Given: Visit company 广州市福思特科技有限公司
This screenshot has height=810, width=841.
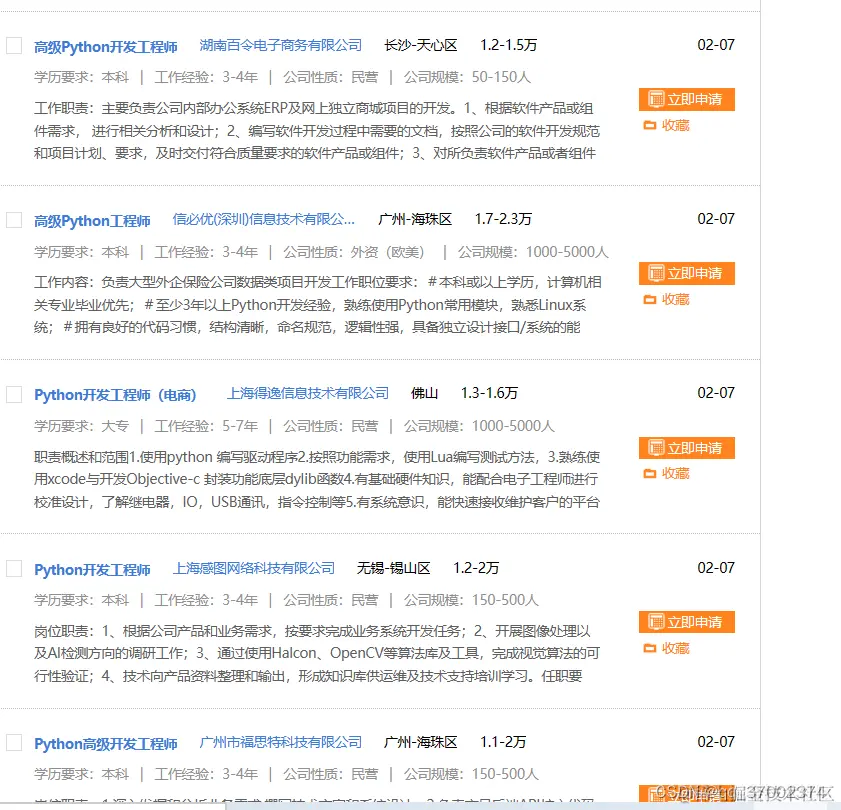Looking at the screenshot, I should coord(281,742).
